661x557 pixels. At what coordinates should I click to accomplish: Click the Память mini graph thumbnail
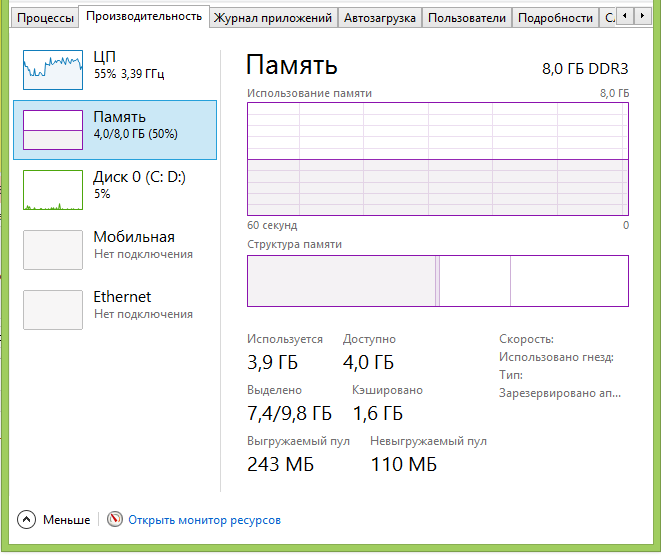click(53, 130)
